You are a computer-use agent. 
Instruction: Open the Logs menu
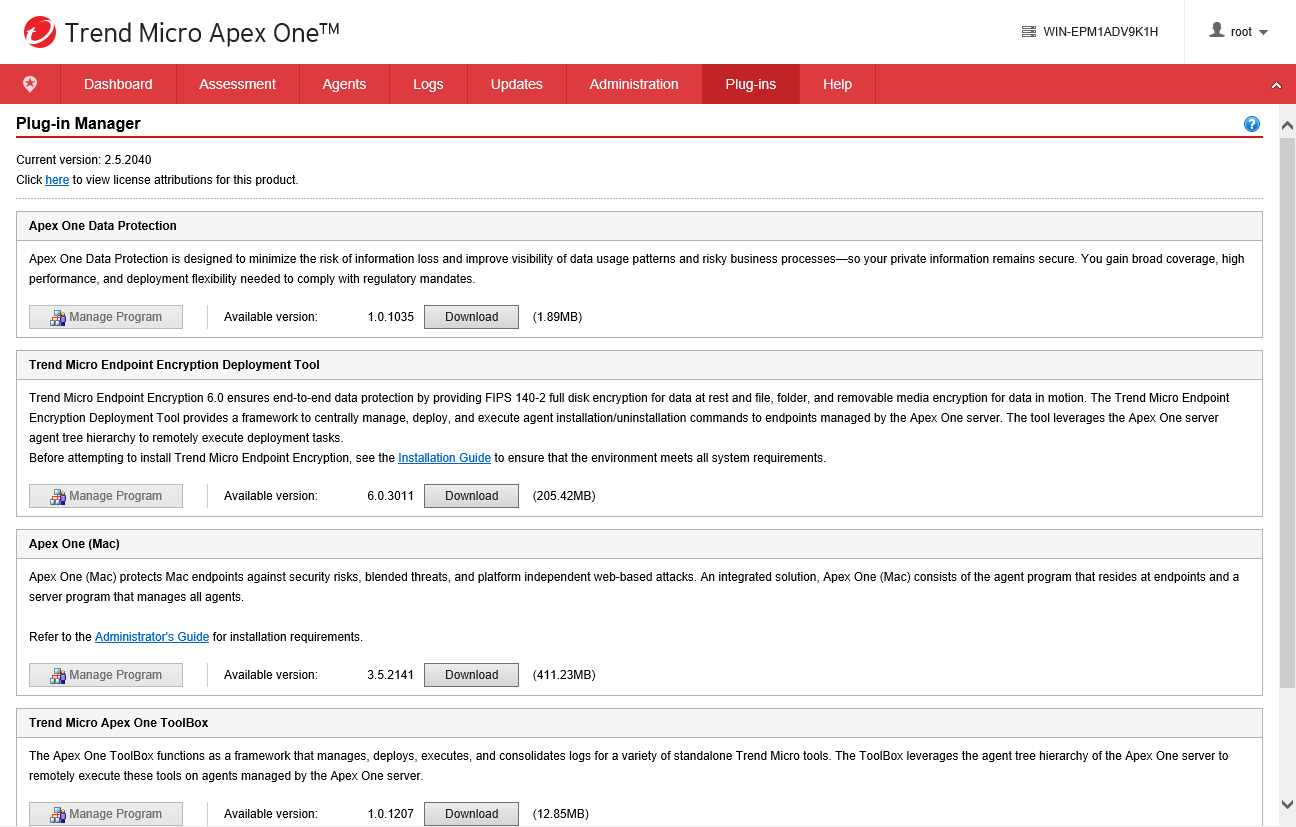[x=428, y=84]
